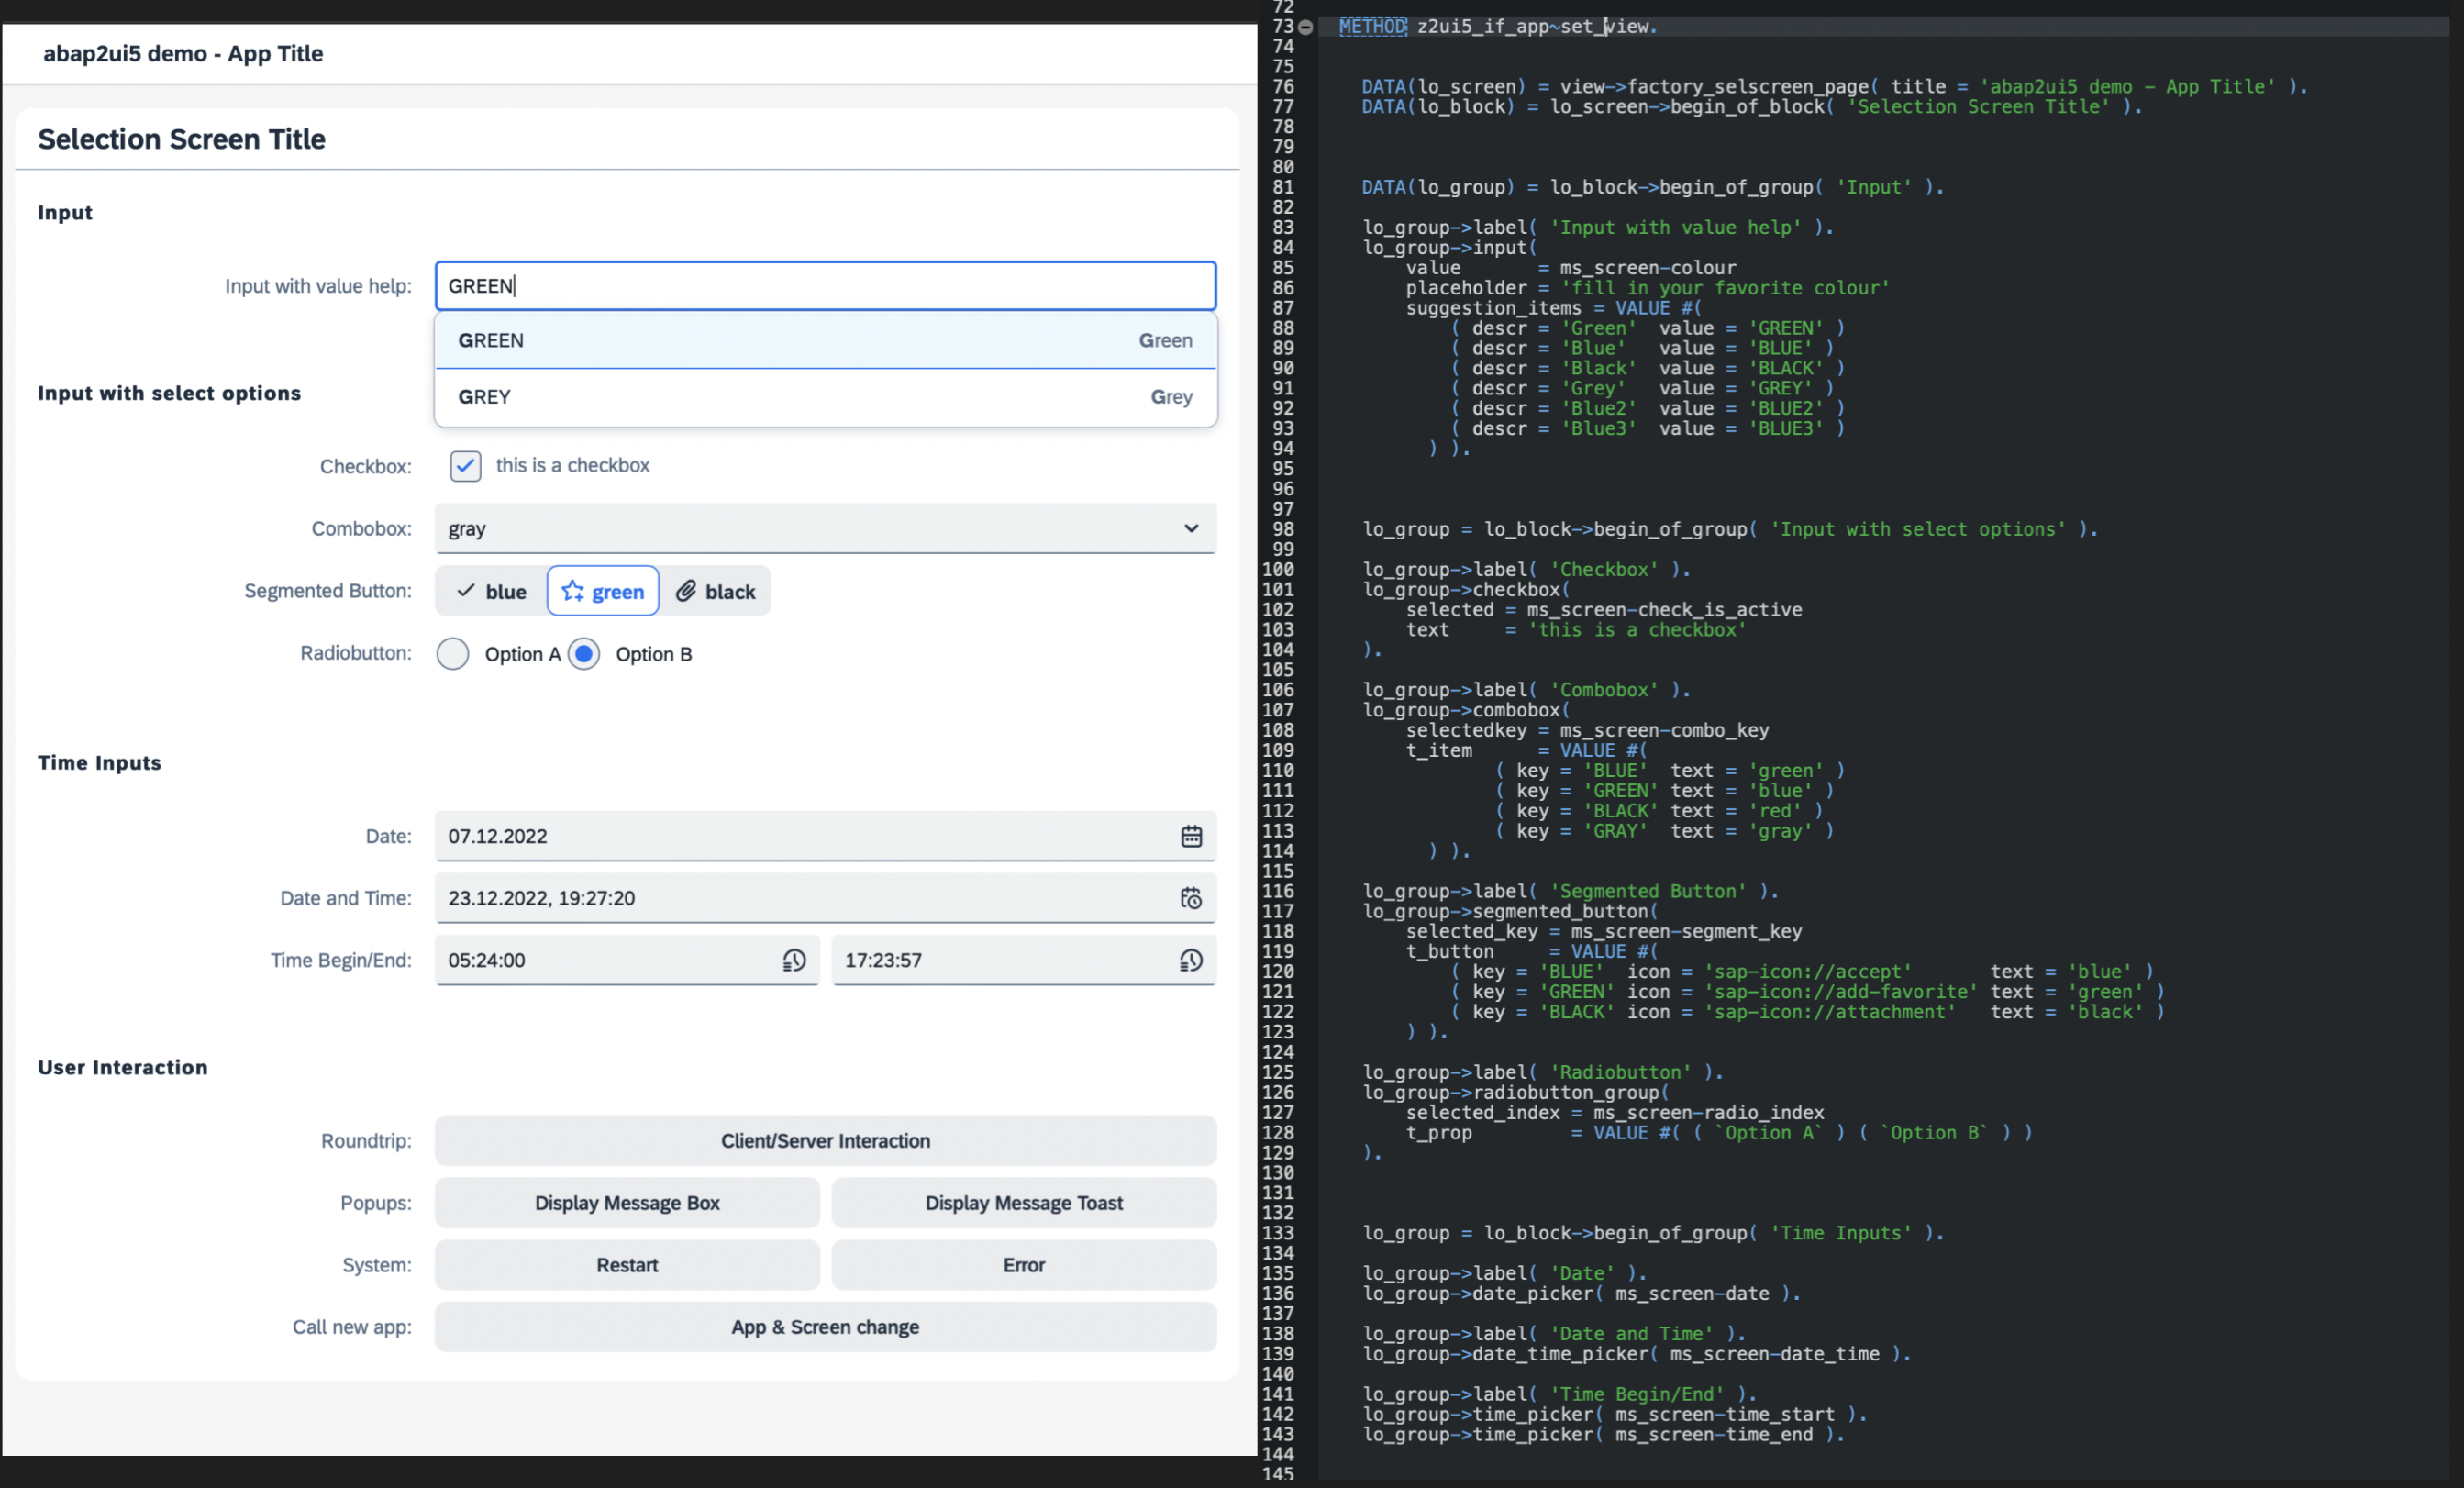
Task: Open the Date and Time picker icon
Action: click(1191, 898)
